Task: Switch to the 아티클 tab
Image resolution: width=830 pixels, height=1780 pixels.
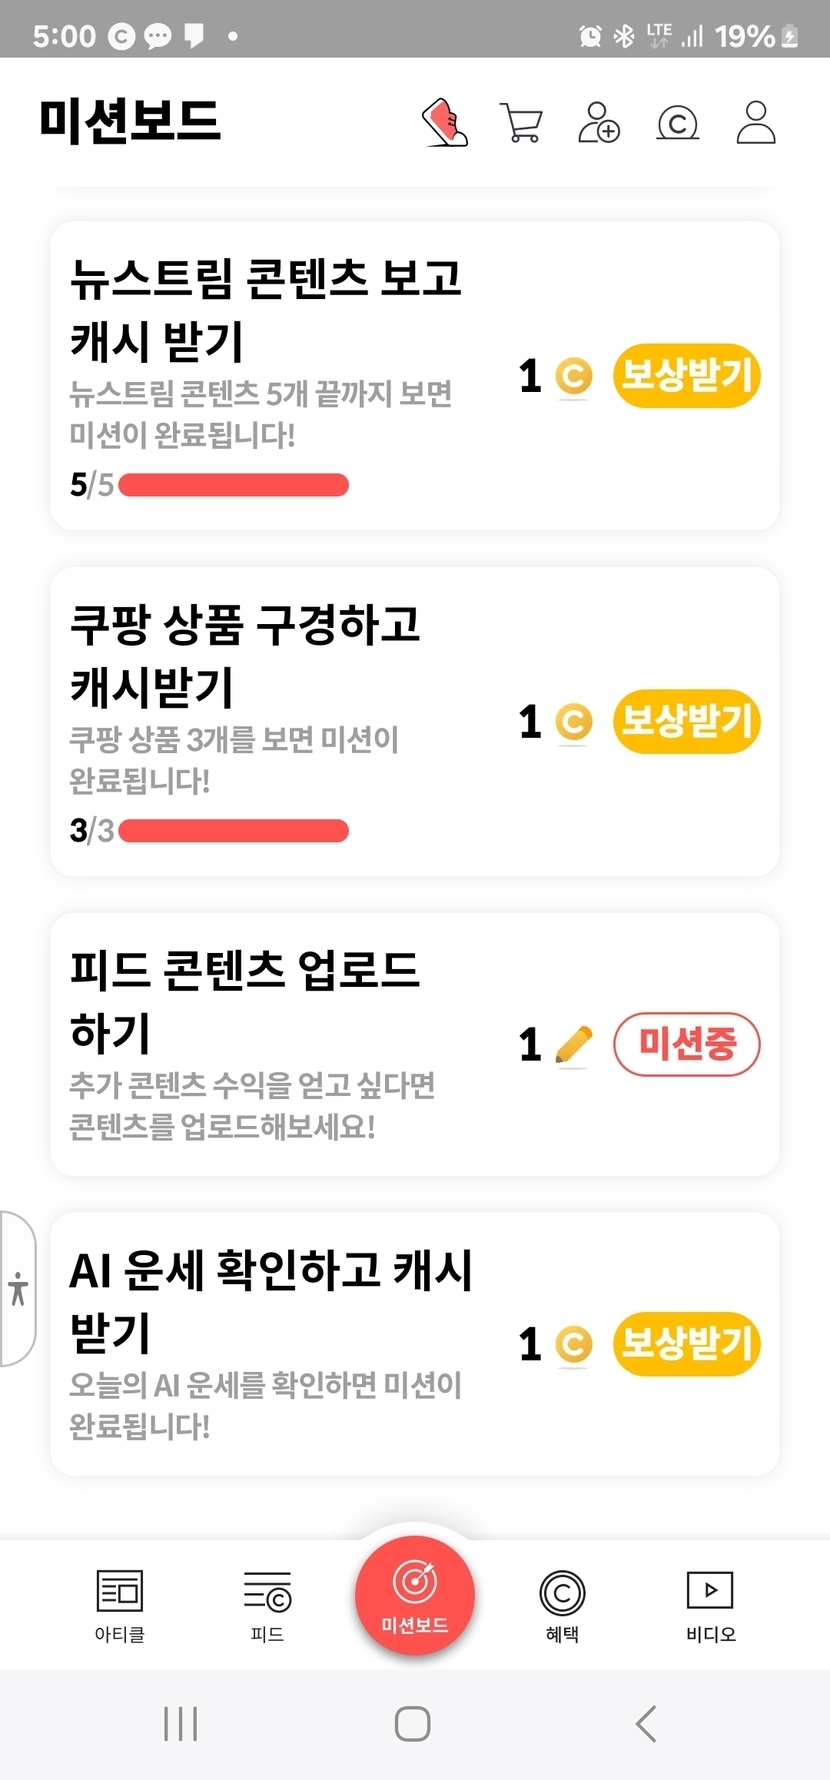Action: pyautogui.click(x=120, y=1605)
